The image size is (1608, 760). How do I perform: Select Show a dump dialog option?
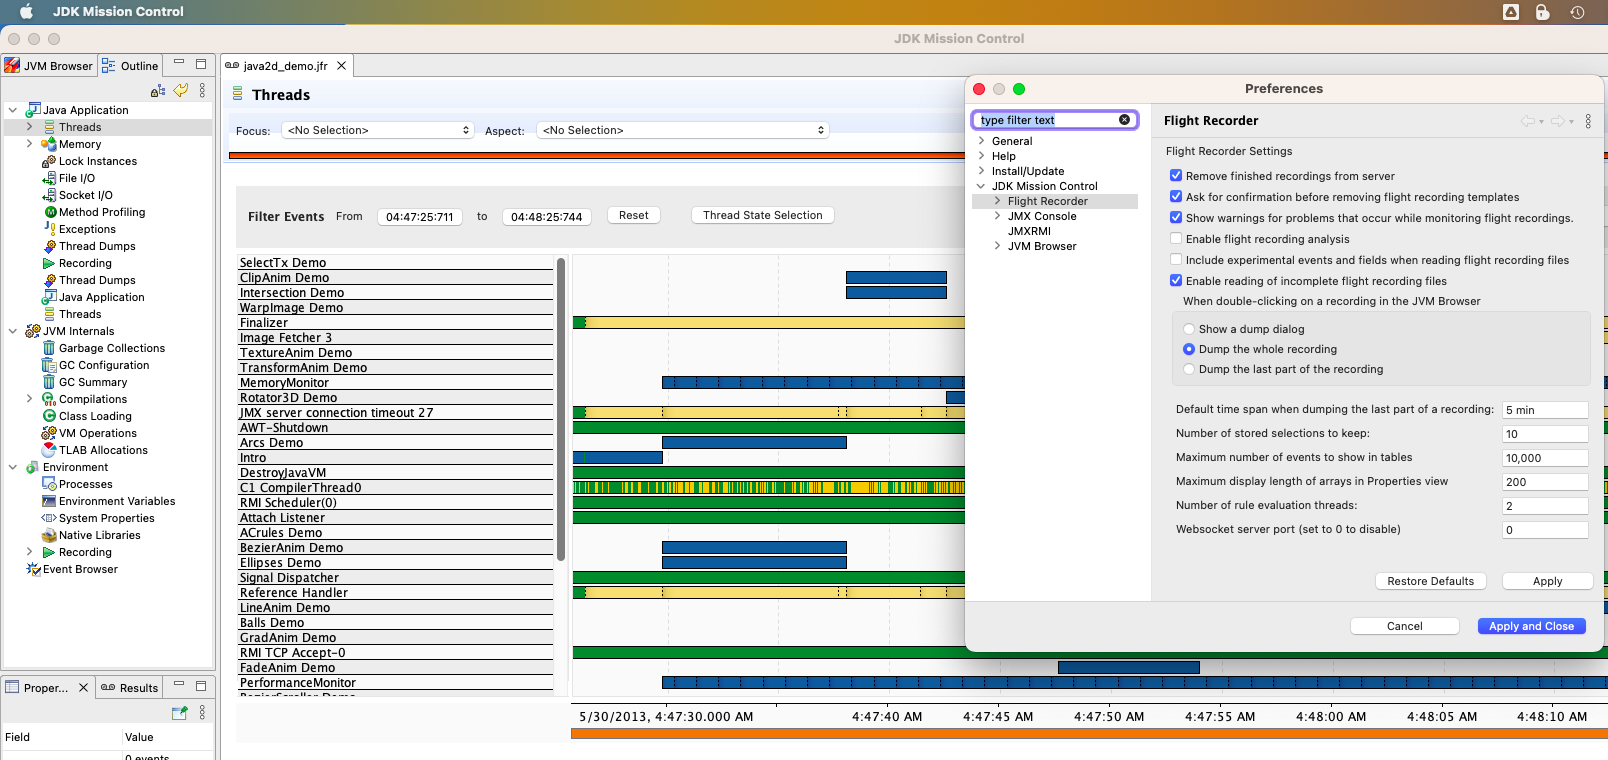pos(1189,329)
